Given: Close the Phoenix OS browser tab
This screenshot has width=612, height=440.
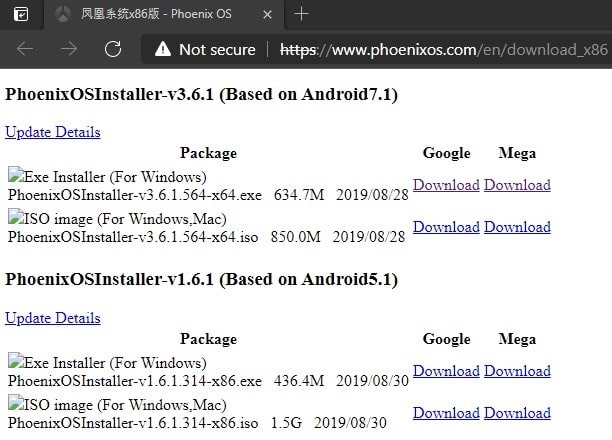Looking at the screenshot, I should coord(267,15).
